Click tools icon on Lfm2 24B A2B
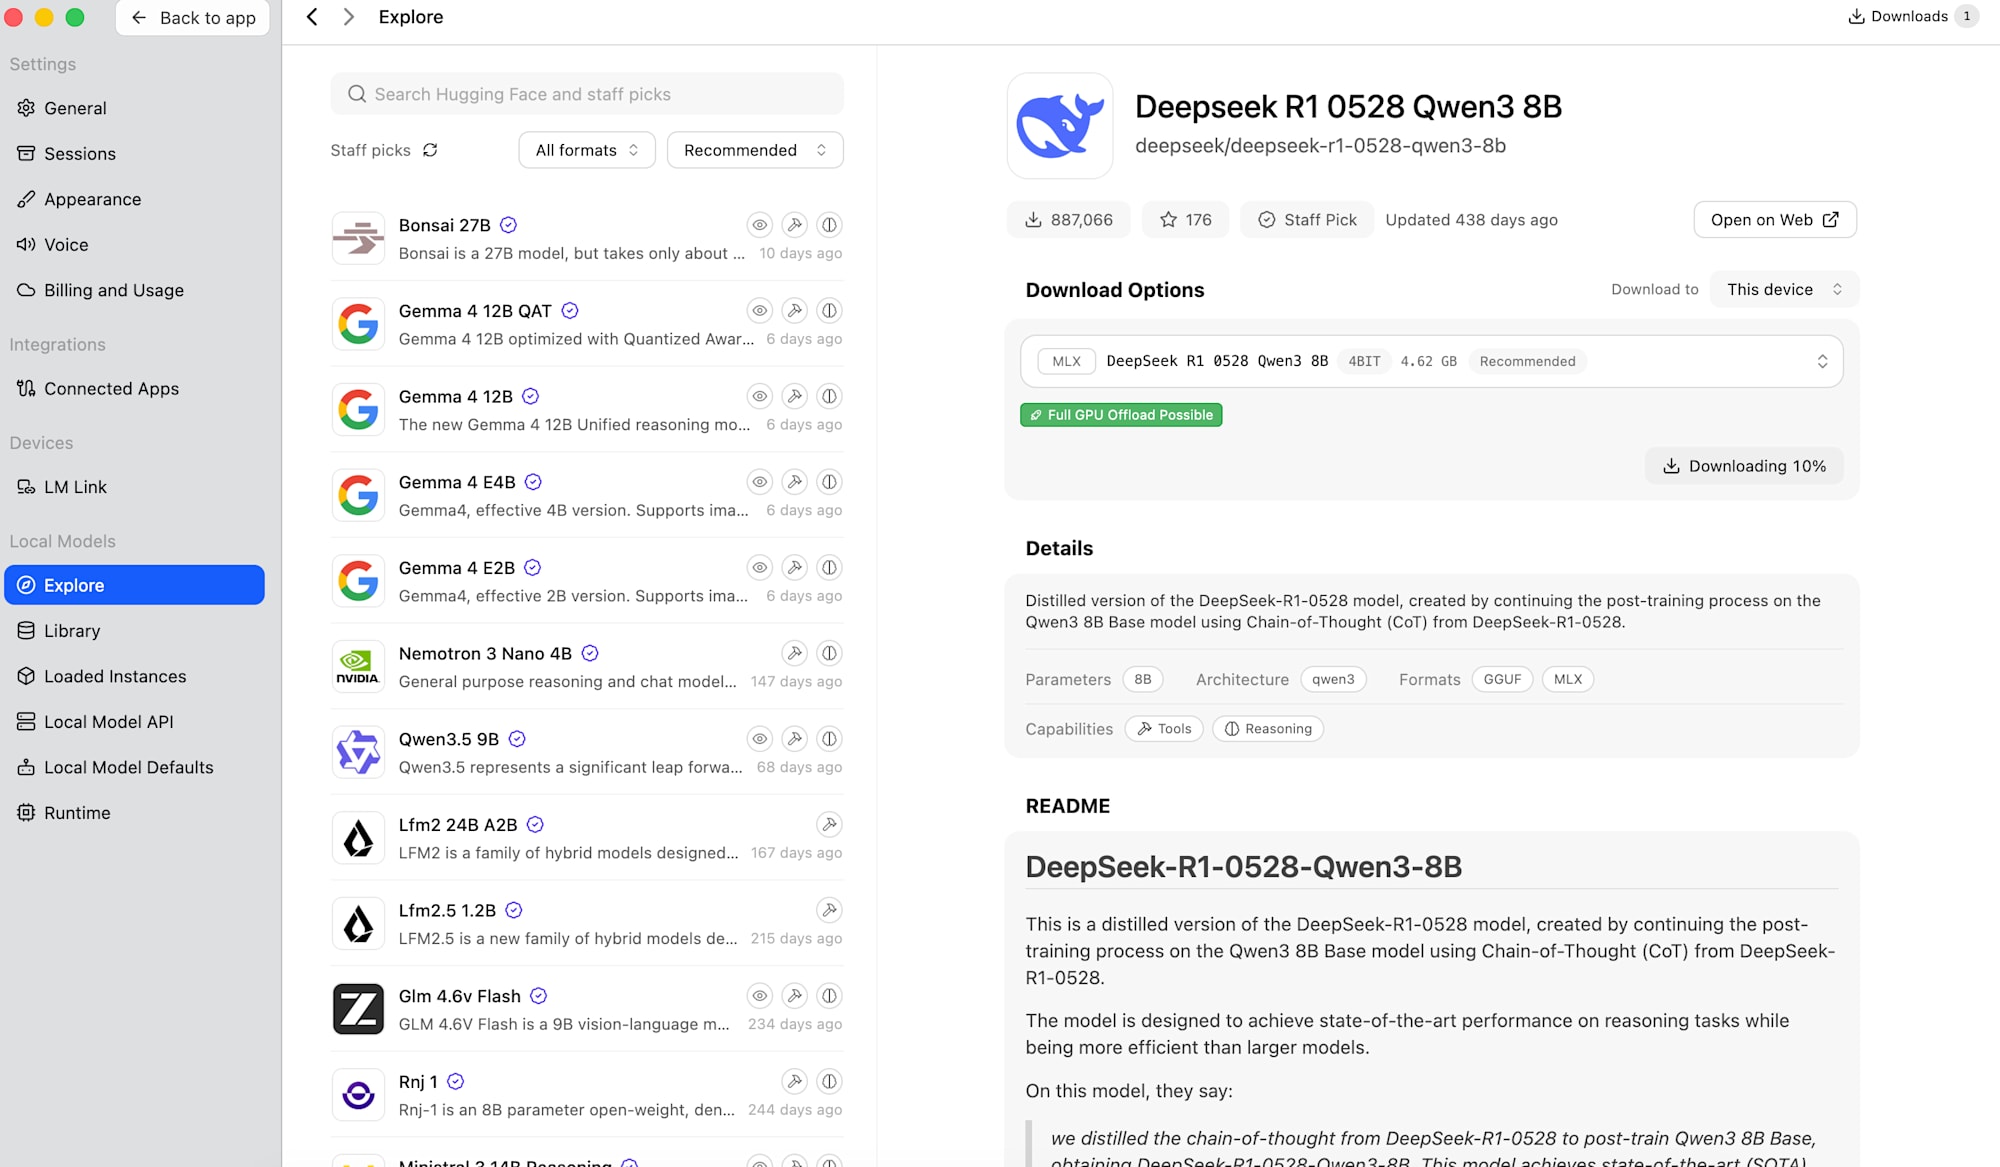2000x1167 pixels. click(829, 825)
